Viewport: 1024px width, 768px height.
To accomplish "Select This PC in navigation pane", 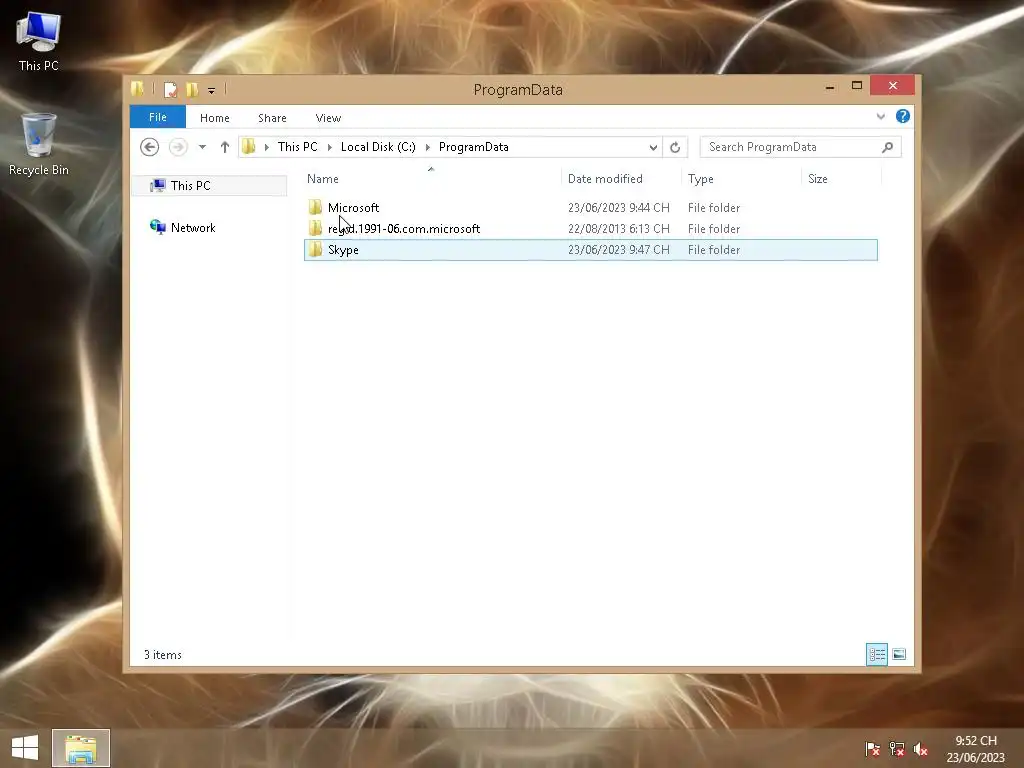I will 209,185.
